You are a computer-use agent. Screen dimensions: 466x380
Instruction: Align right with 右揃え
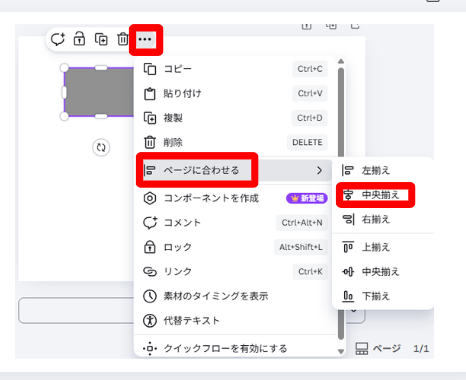coord(383,219)
